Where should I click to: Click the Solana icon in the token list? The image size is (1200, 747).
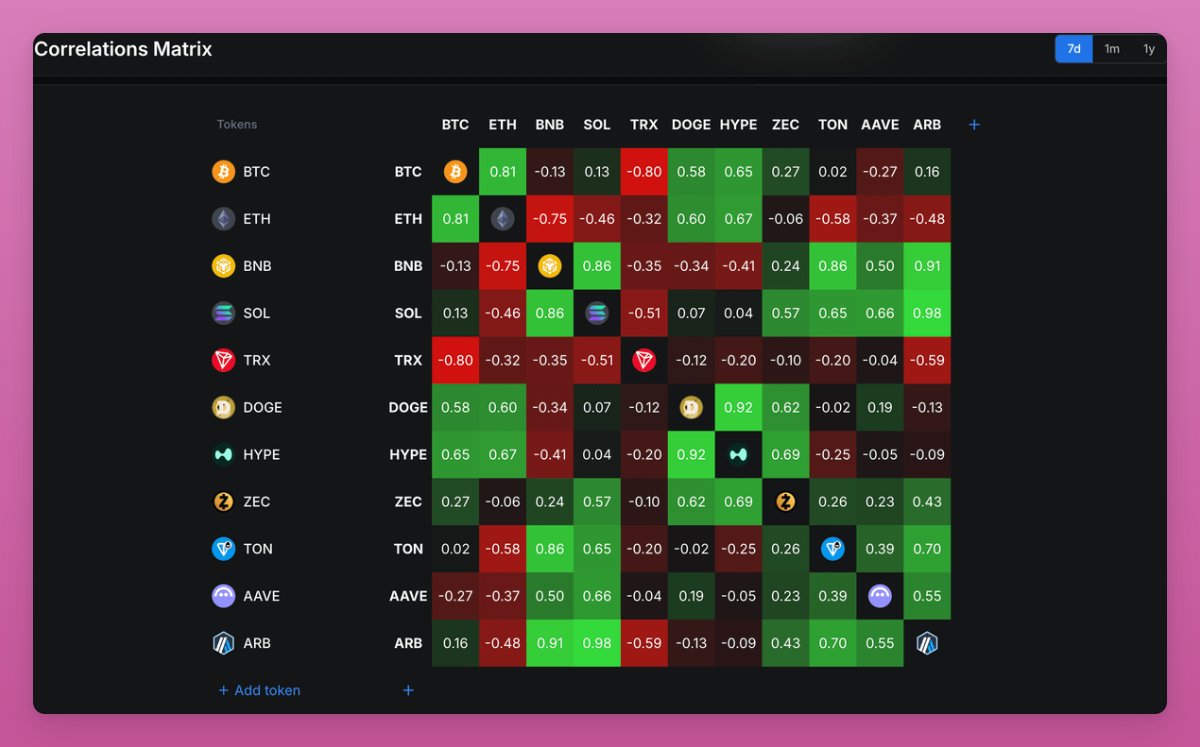tap(223, 313)
